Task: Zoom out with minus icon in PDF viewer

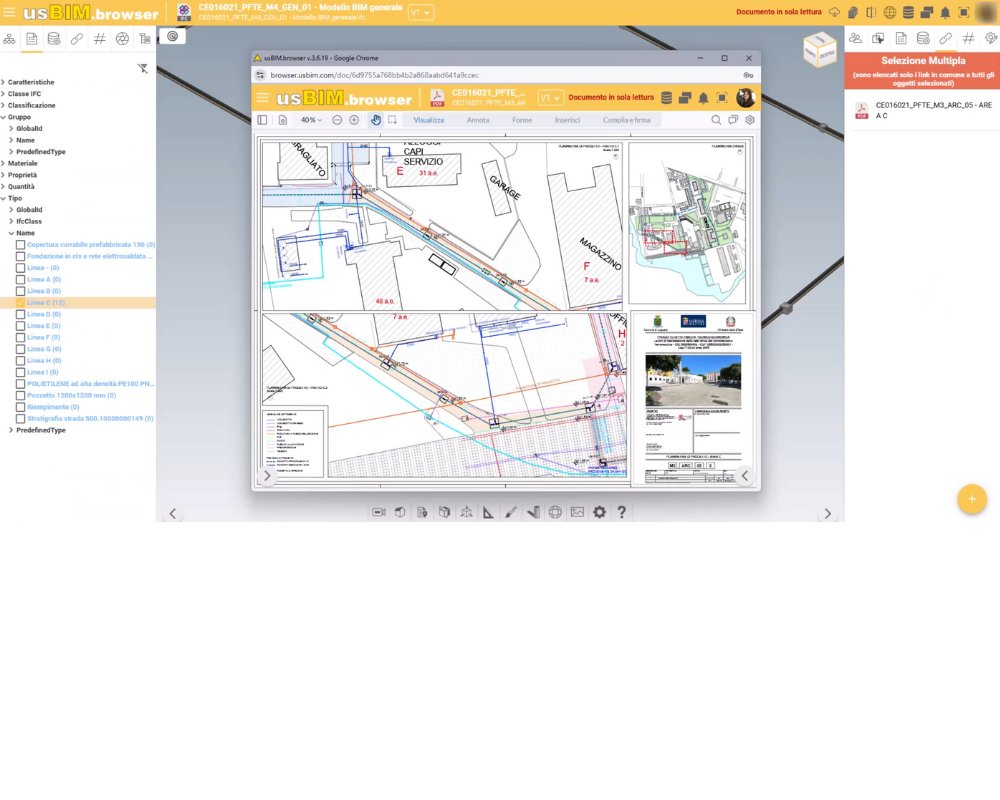Action: pos(337,120)
